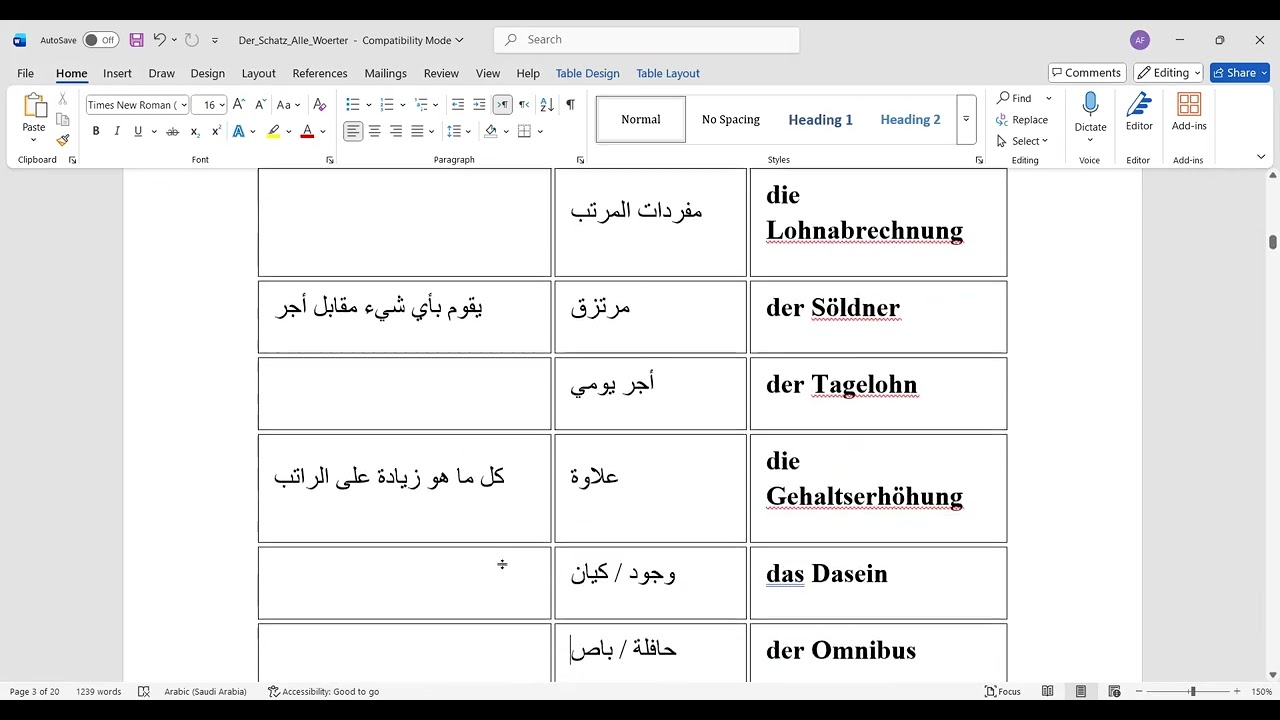1280x720 pixels.
Task: Toggle AutoSave switch
Action: [x=100, y=40]
